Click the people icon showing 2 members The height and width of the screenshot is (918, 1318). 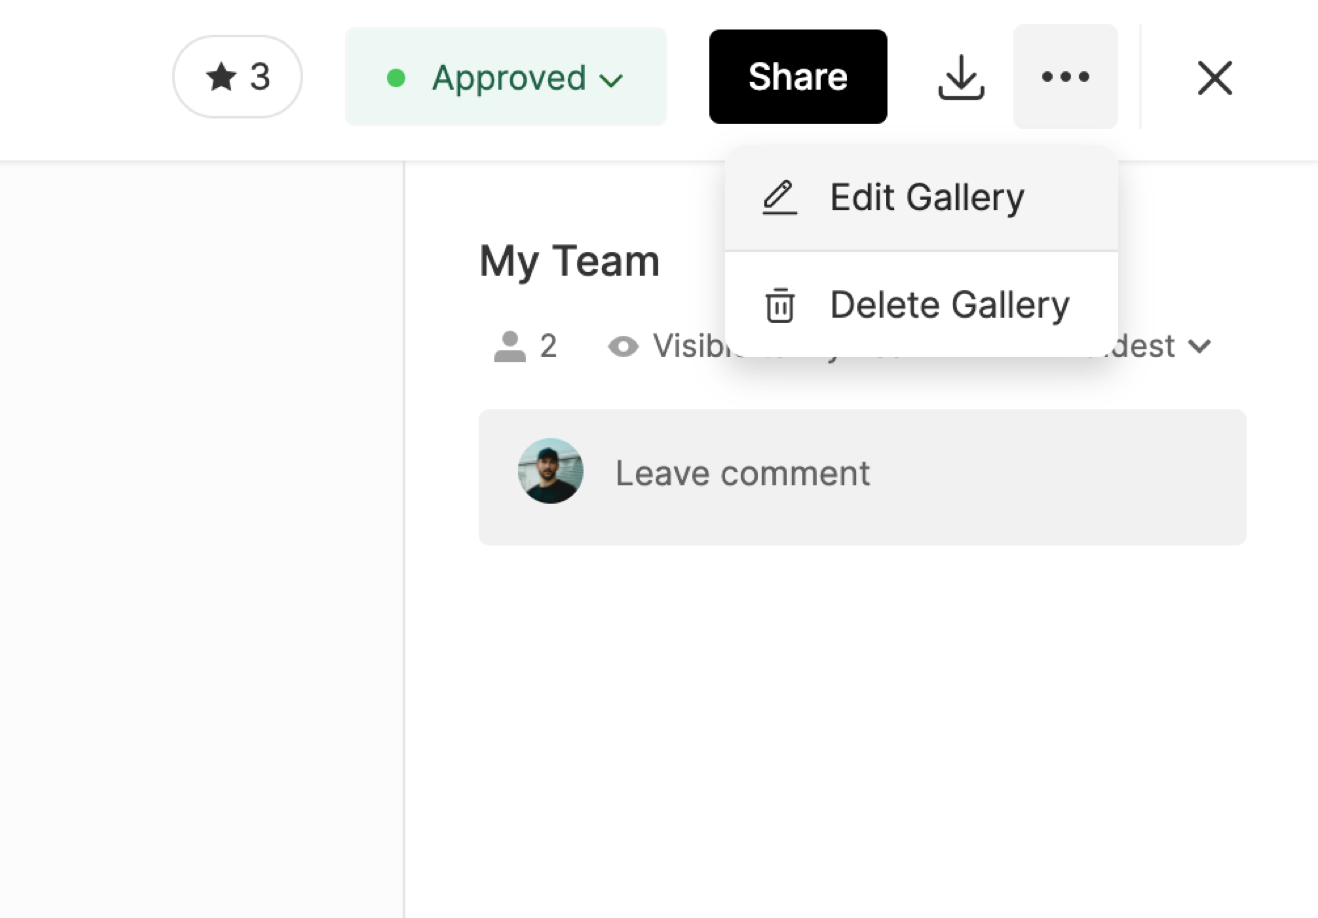pos(510,346)
